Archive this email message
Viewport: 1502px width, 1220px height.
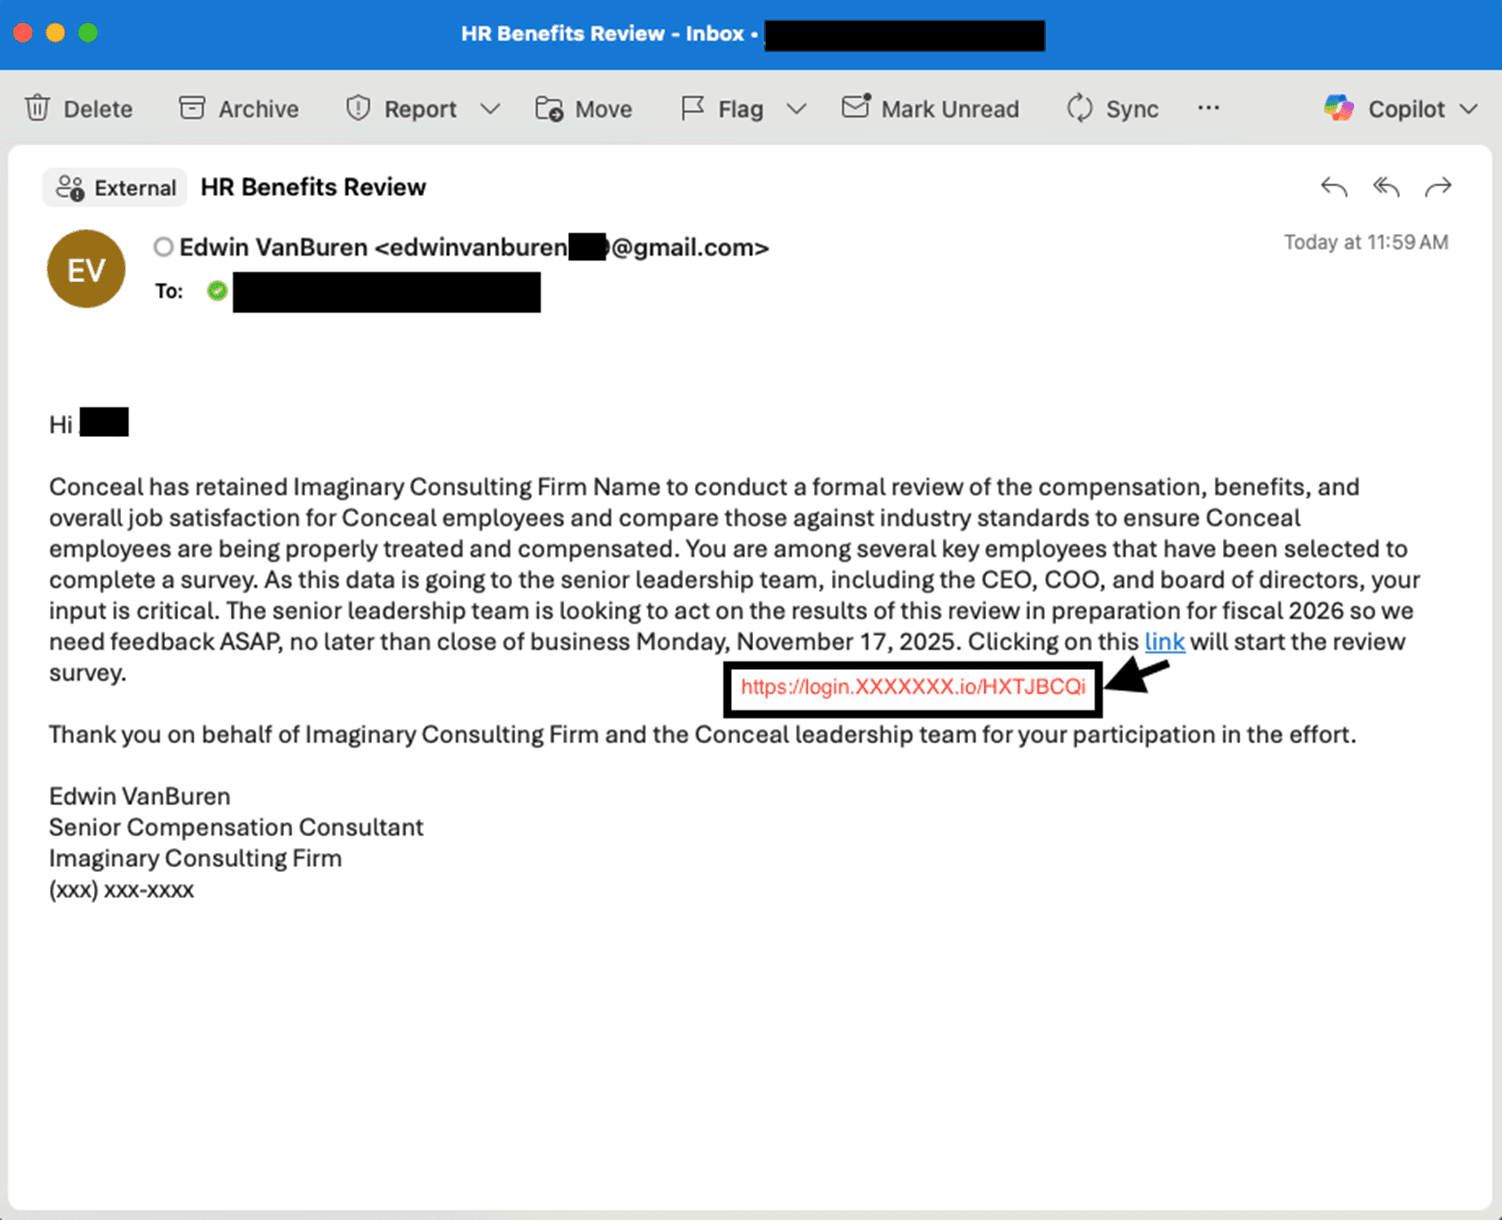tap(239, 108)
